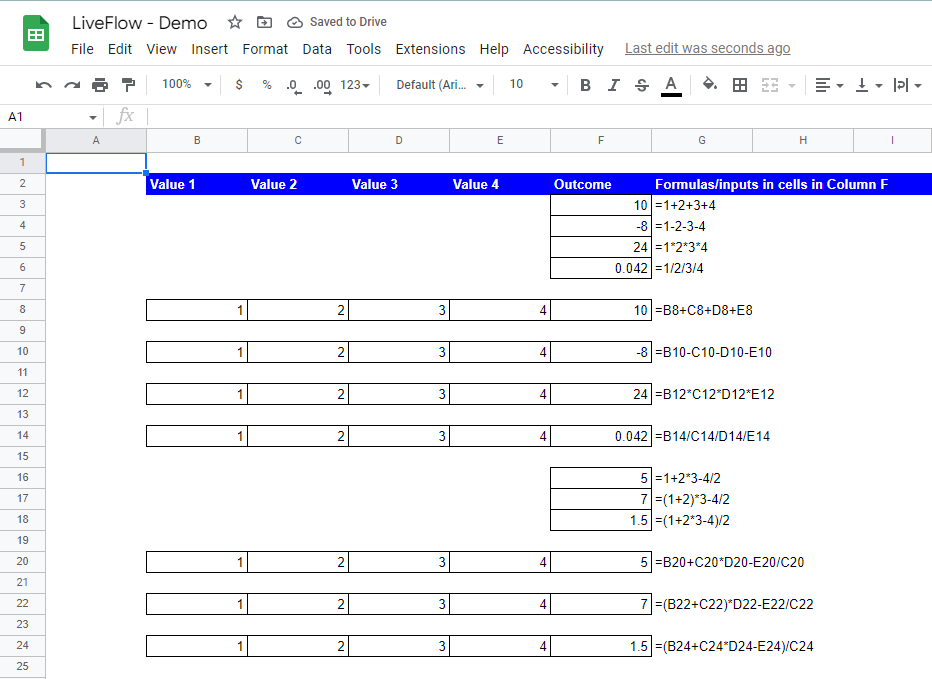Select column A header
Screen dimensions: 932x679
(x=96, y=140)
